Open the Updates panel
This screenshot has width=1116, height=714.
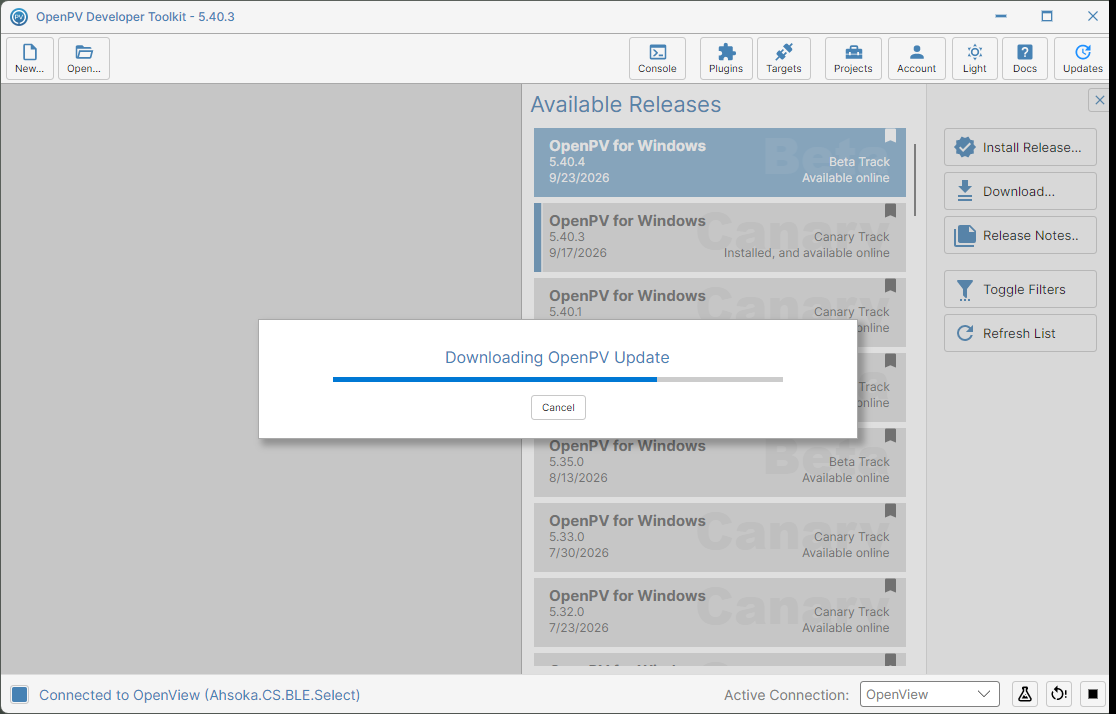pyautogui.click(x=1083, y=58)
